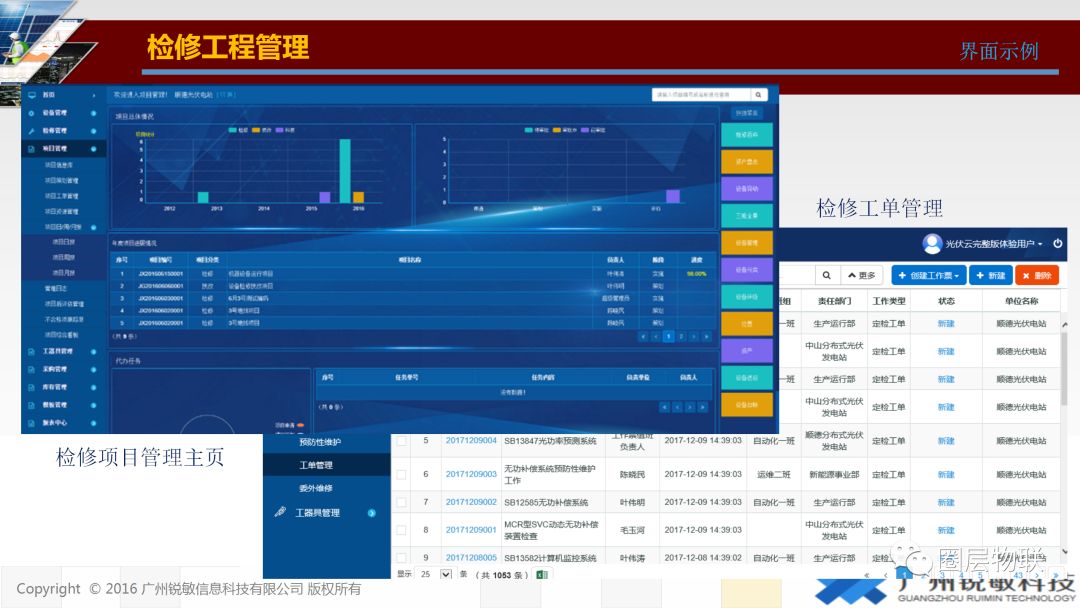This screenshot has height=608, width=1080.
Task: Open work order 20171209003
Action: click(471, 474)
